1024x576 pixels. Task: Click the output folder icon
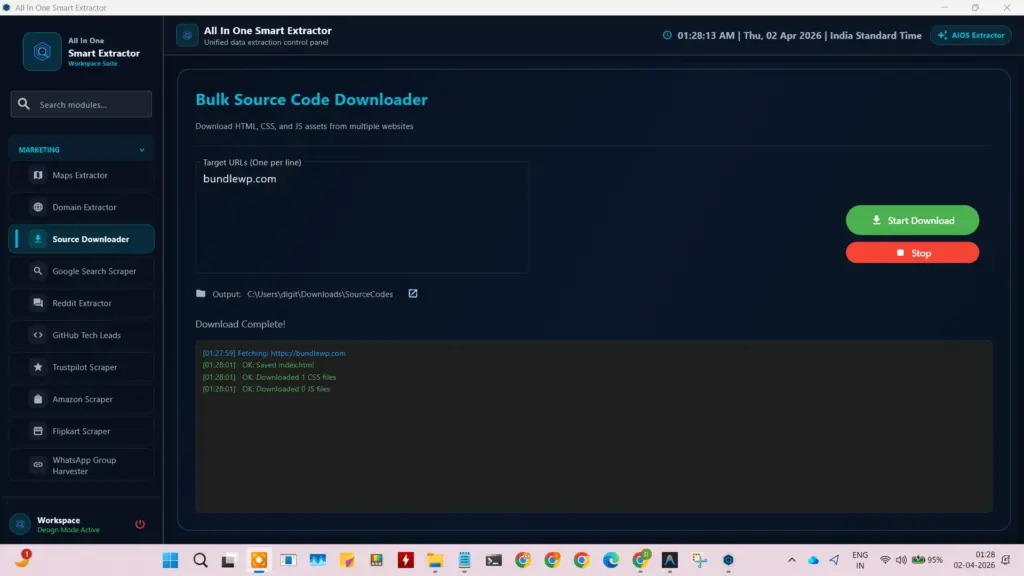(x=200, y=294)
